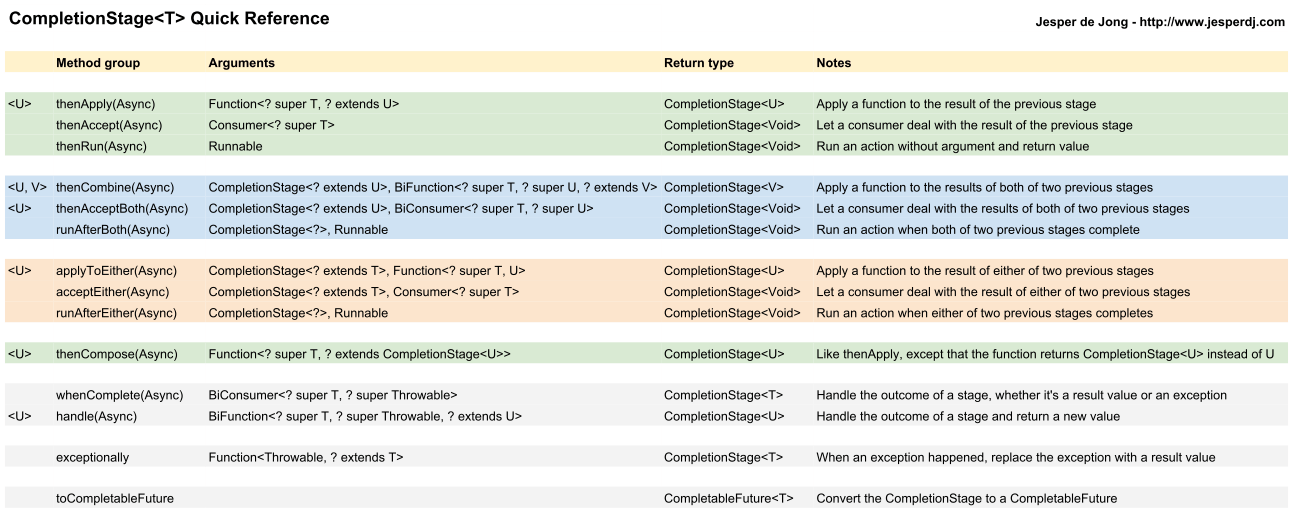Screen dimensions: 1307x526
Task: Select the thenCombine(Async) method cell
Action: point(114,188)
